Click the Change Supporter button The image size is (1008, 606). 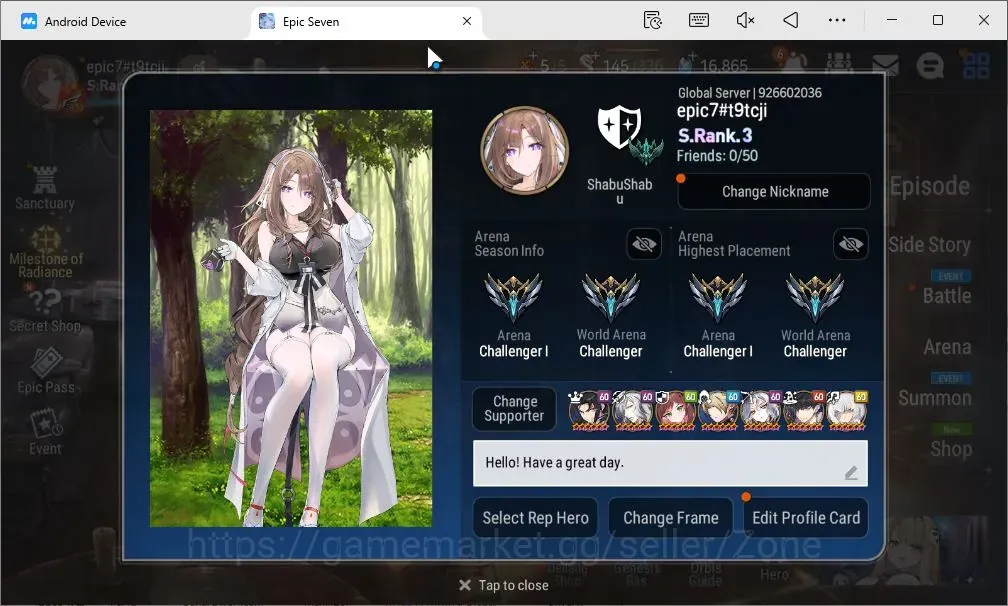click(x=514, y=409)
